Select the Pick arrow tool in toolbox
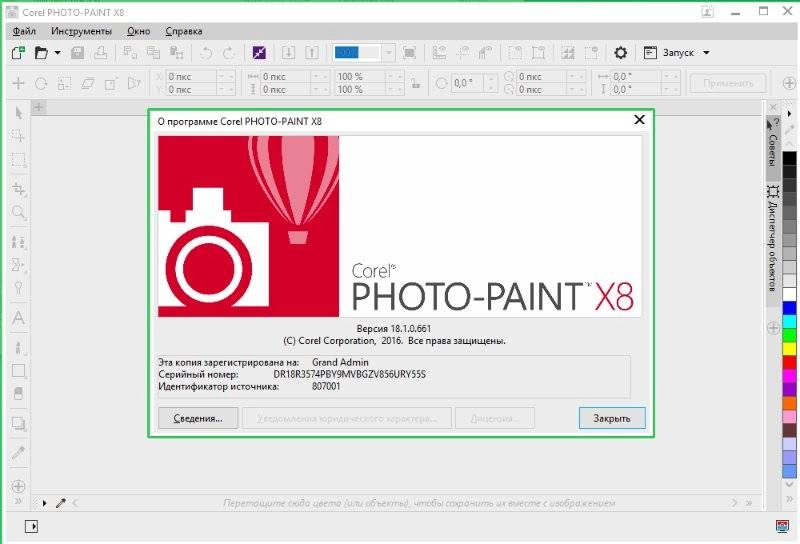 18,112
